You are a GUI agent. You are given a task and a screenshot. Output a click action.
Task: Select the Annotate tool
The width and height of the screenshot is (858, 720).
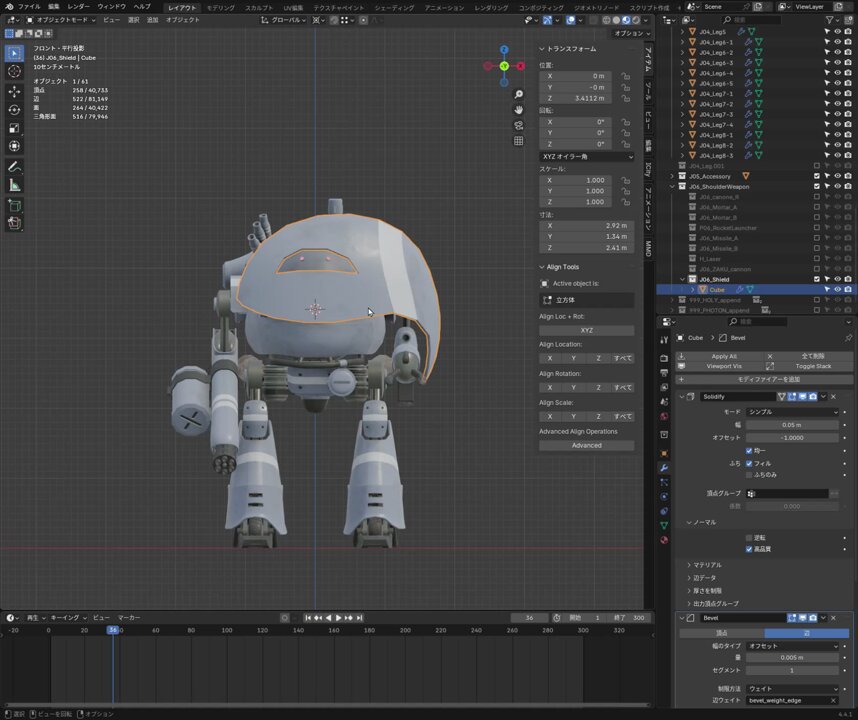click(14, 167)
